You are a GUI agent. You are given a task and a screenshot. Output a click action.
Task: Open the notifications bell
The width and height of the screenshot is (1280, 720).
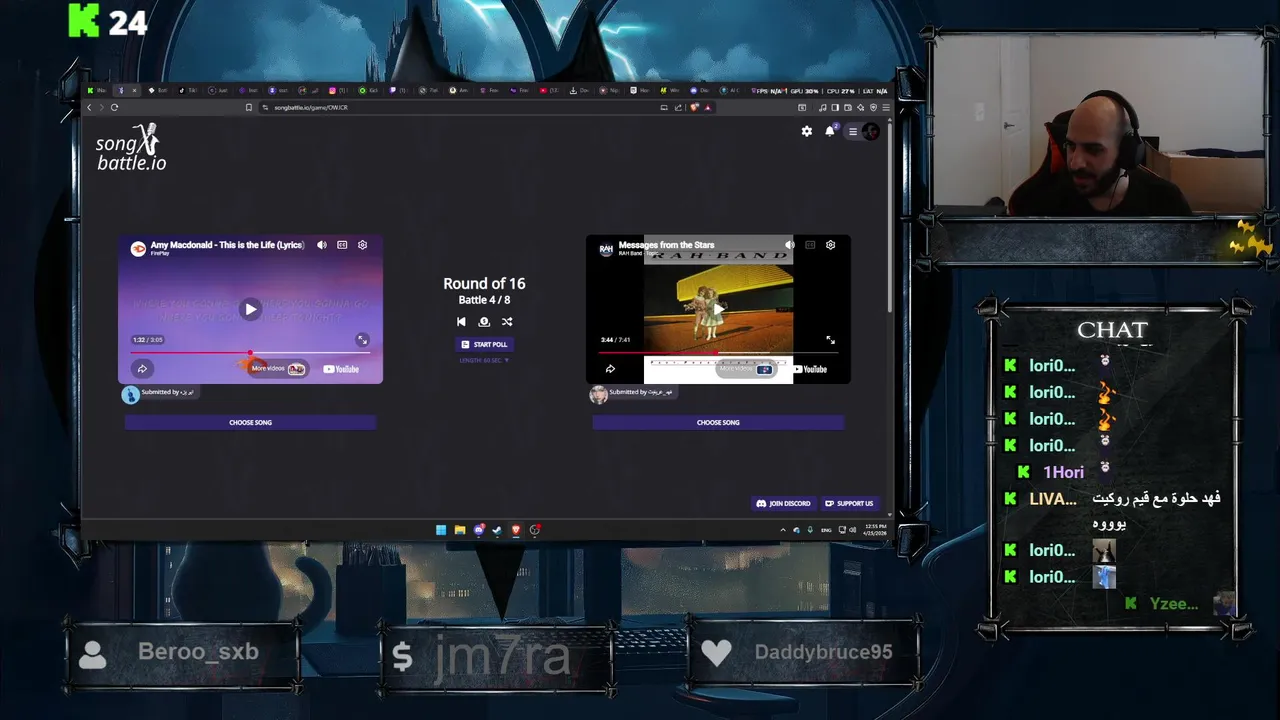830,131
